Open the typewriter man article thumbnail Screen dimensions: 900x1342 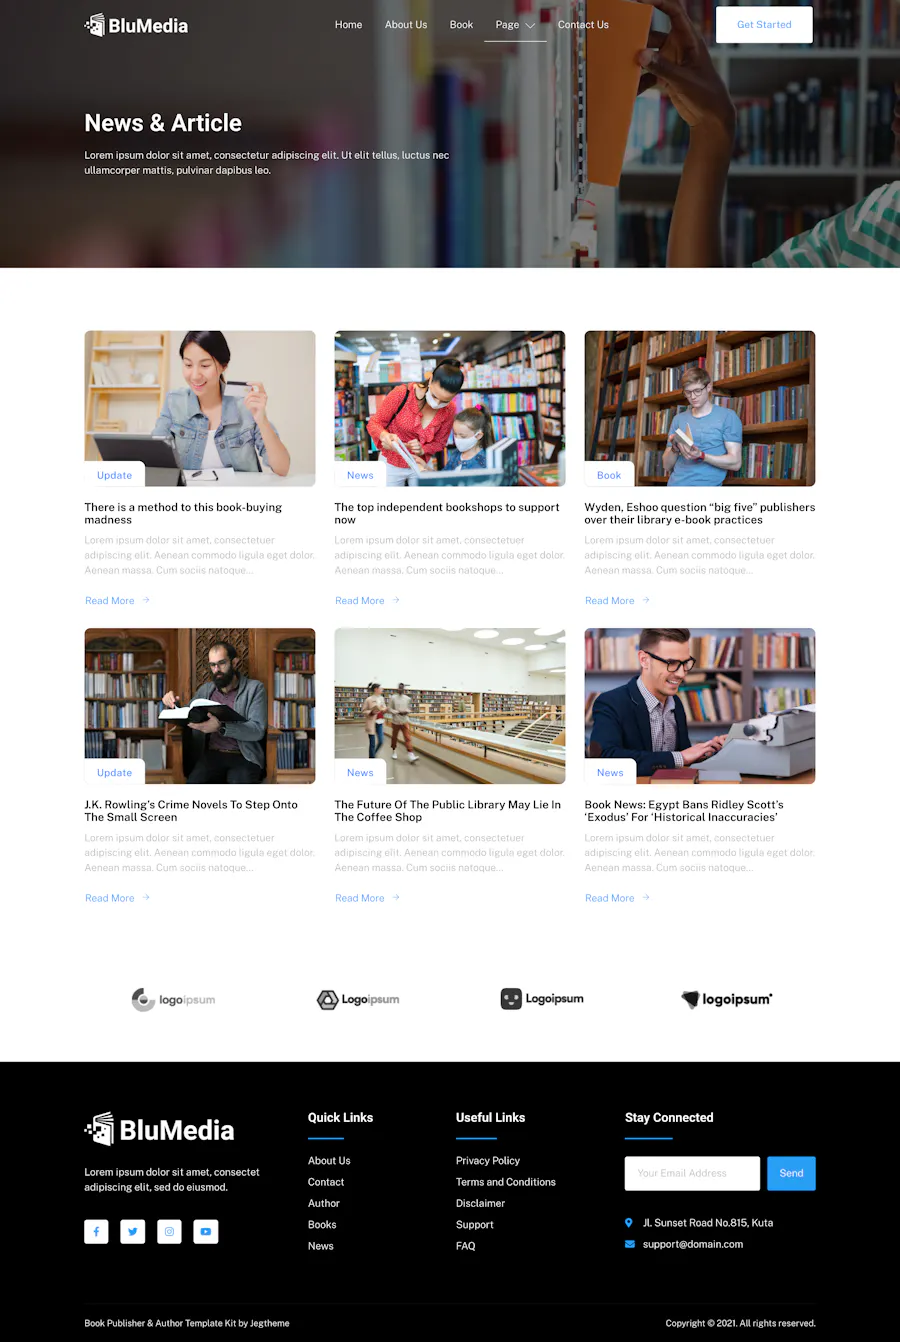700,706
